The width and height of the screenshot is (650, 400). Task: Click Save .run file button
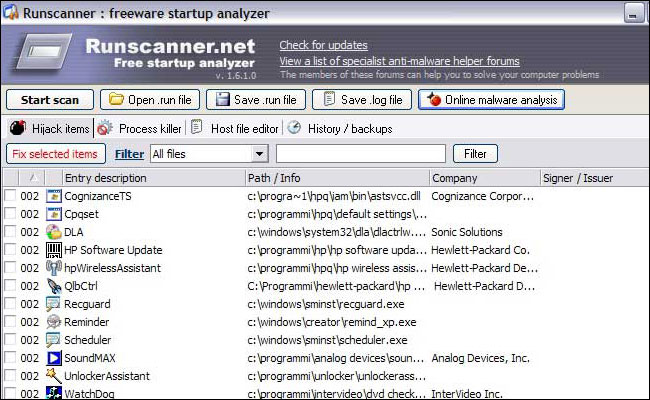pos(256,100)
